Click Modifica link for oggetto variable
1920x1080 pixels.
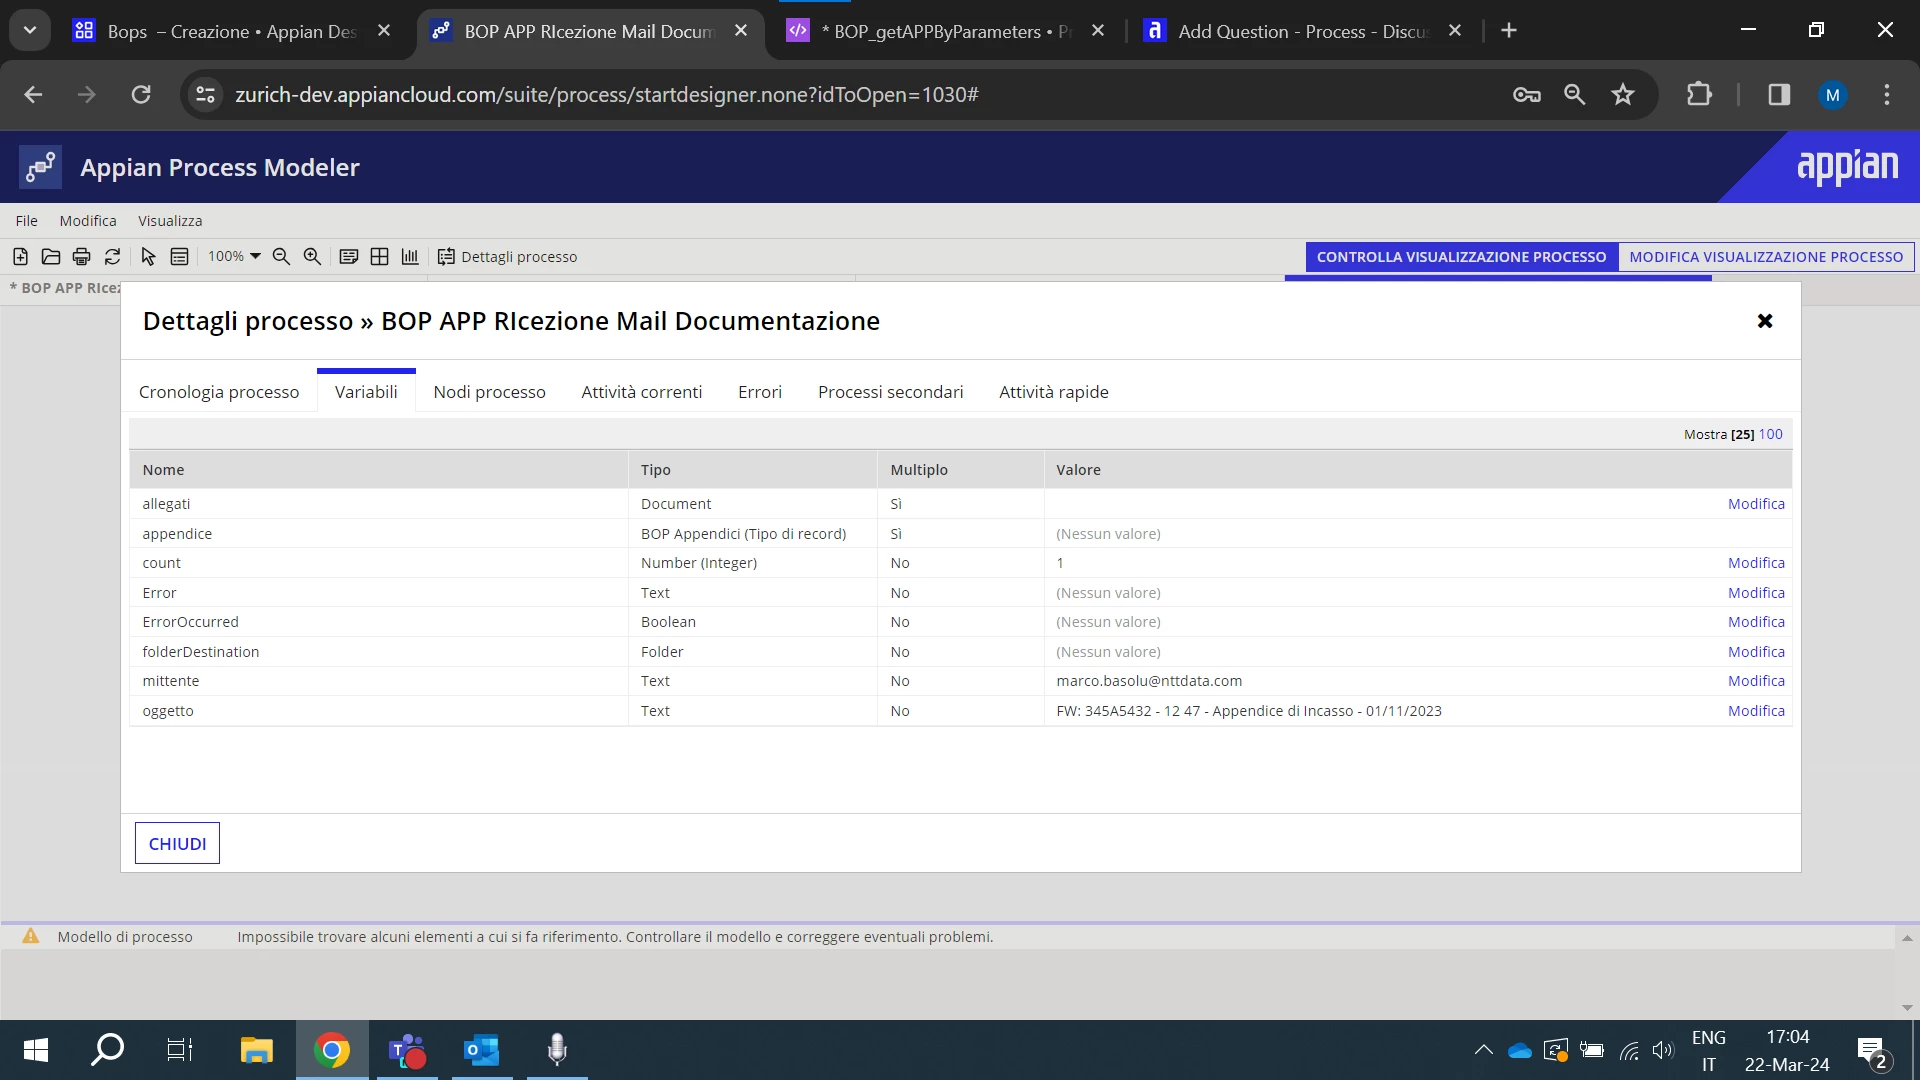(1756, 711)
